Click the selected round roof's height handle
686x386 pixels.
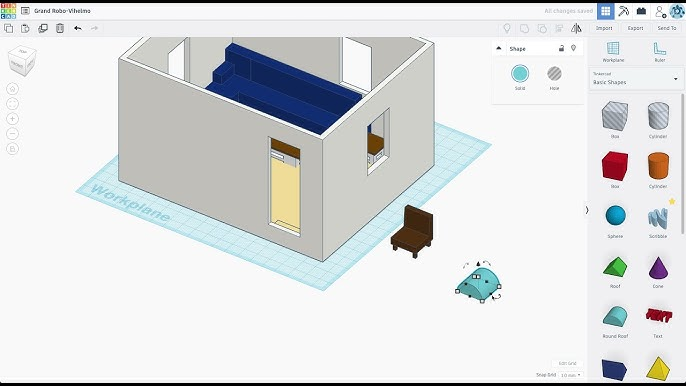tap(478, 263)
